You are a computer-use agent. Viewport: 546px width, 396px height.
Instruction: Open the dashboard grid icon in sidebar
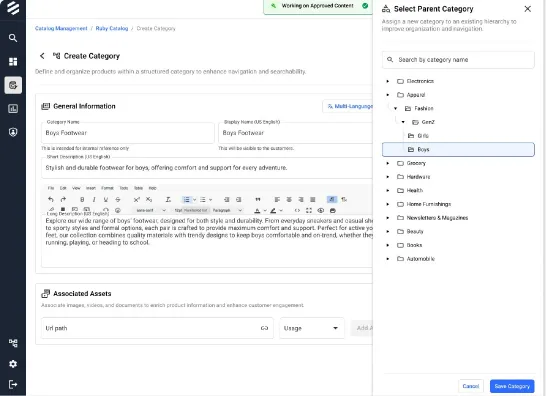[13, 62]
